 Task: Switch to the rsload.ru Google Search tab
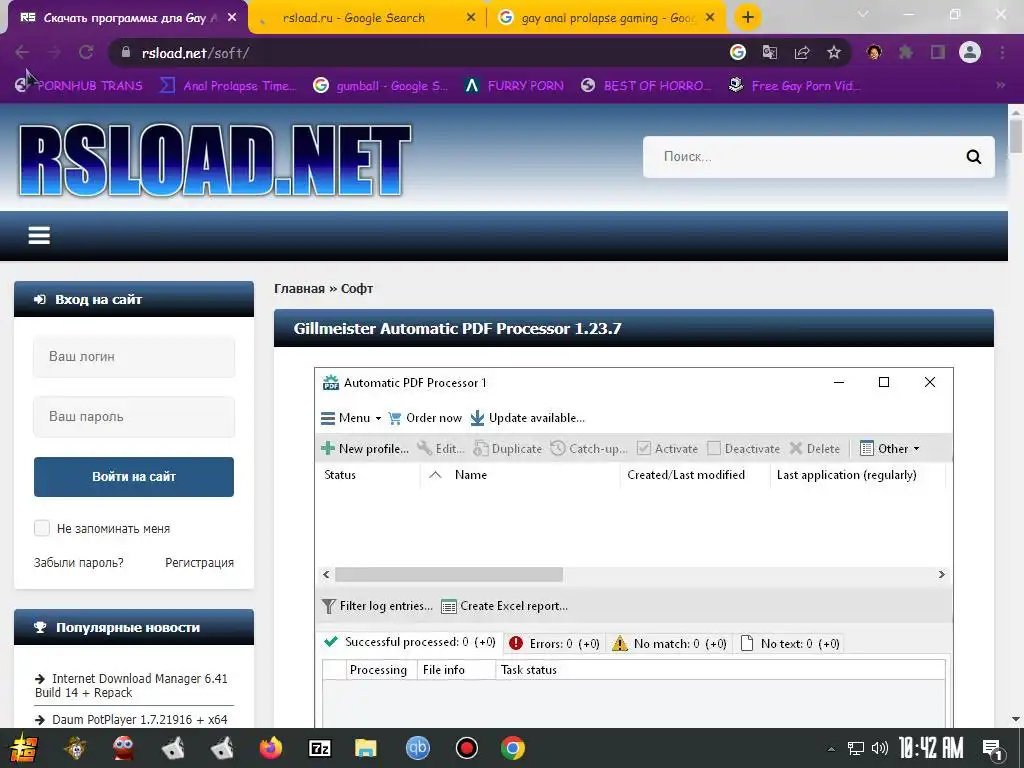click(353, 18)
